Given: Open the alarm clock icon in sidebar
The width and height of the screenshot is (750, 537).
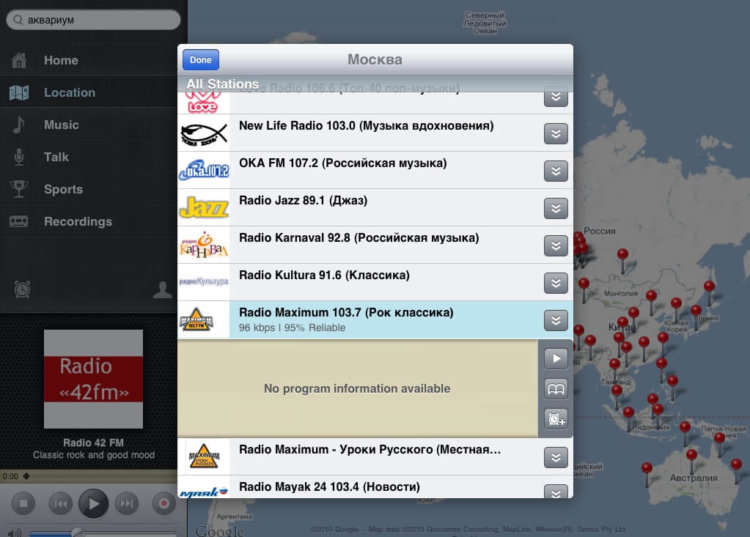Looking at the screenshot, I should tap(22, 289).
